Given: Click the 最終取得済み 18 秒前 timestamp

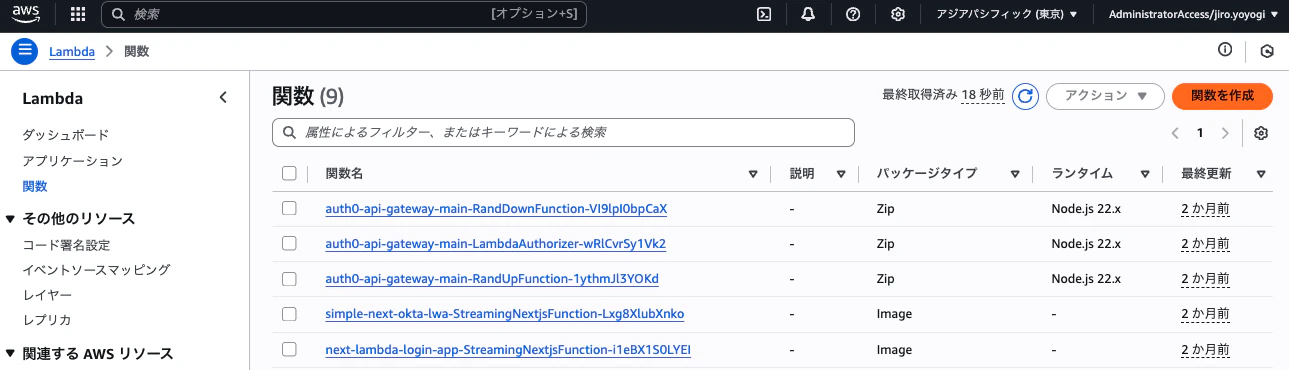Looking at the screenshot, I should (x=943, y=95).
